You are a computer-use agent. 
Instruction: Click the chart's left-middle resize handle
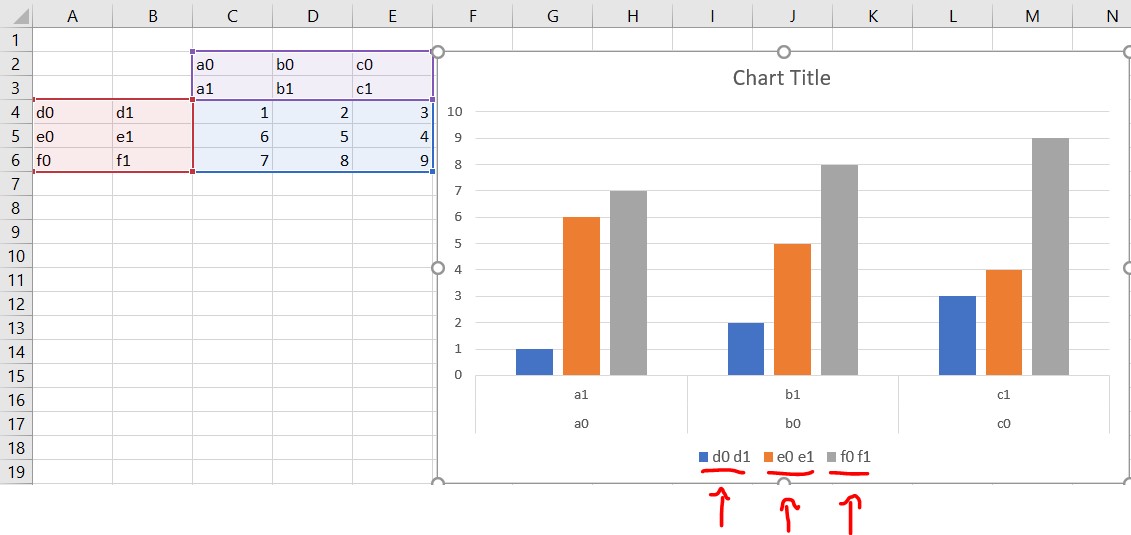(x=437, y=267)
